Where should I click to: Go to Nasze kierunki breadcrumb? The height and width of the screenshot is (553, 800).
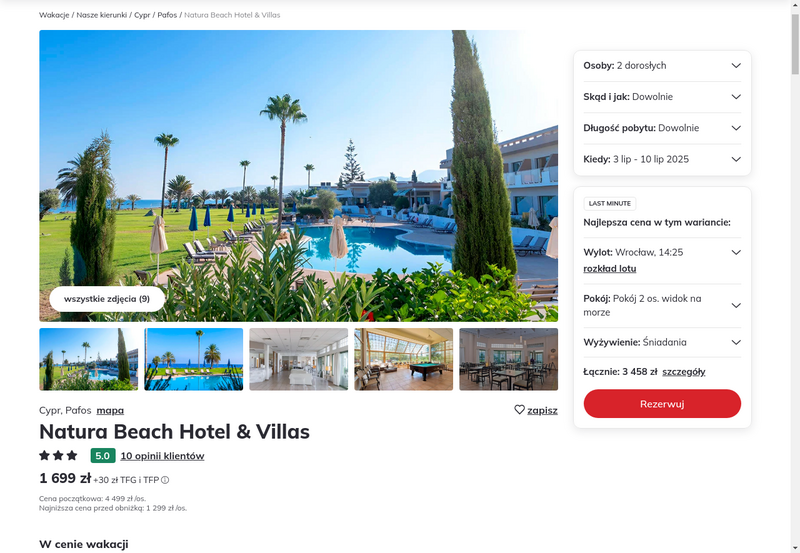pos(102,15)
